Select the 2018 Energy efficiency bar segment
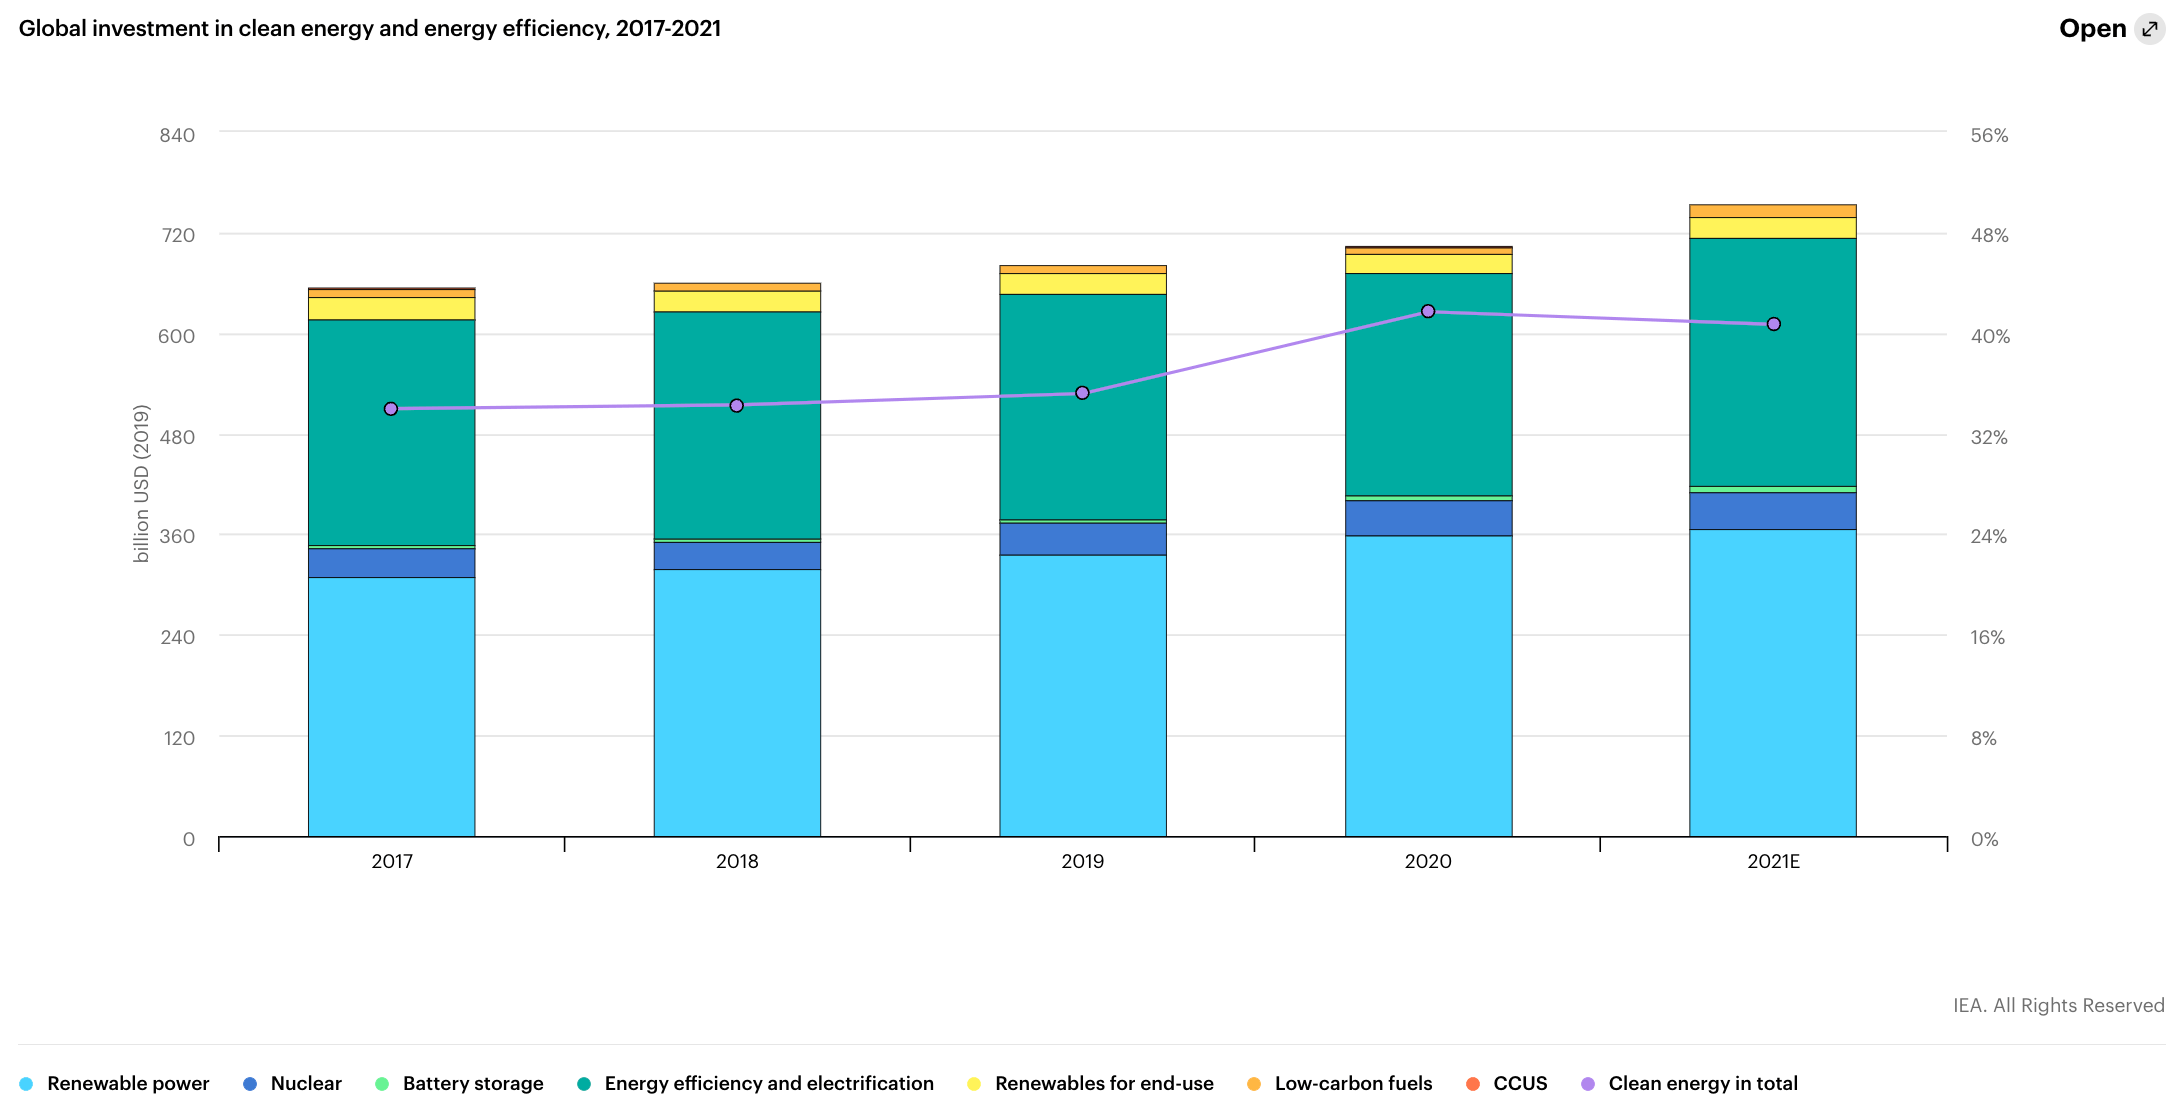The image size is (2176, 1120). pyautogui.click(x=737, y=426)
